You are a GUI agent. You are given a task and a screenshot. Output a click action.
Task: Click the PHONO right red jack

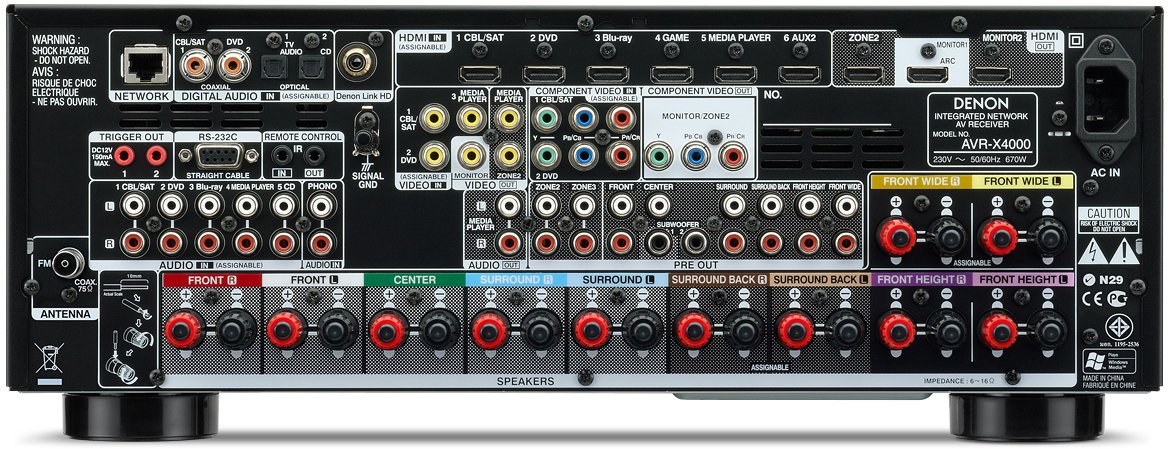click(x=322, y=242)
